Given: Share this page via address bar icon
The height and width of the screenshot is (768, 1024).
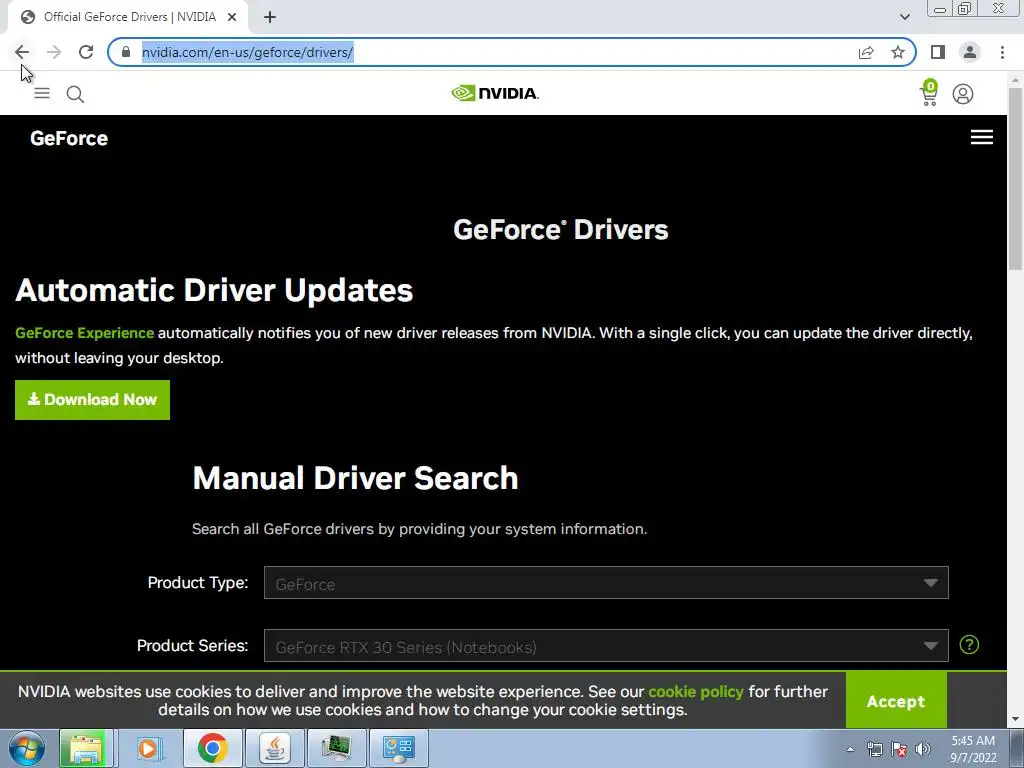Looking at the screenshot, I should click(x=866, y=52).
